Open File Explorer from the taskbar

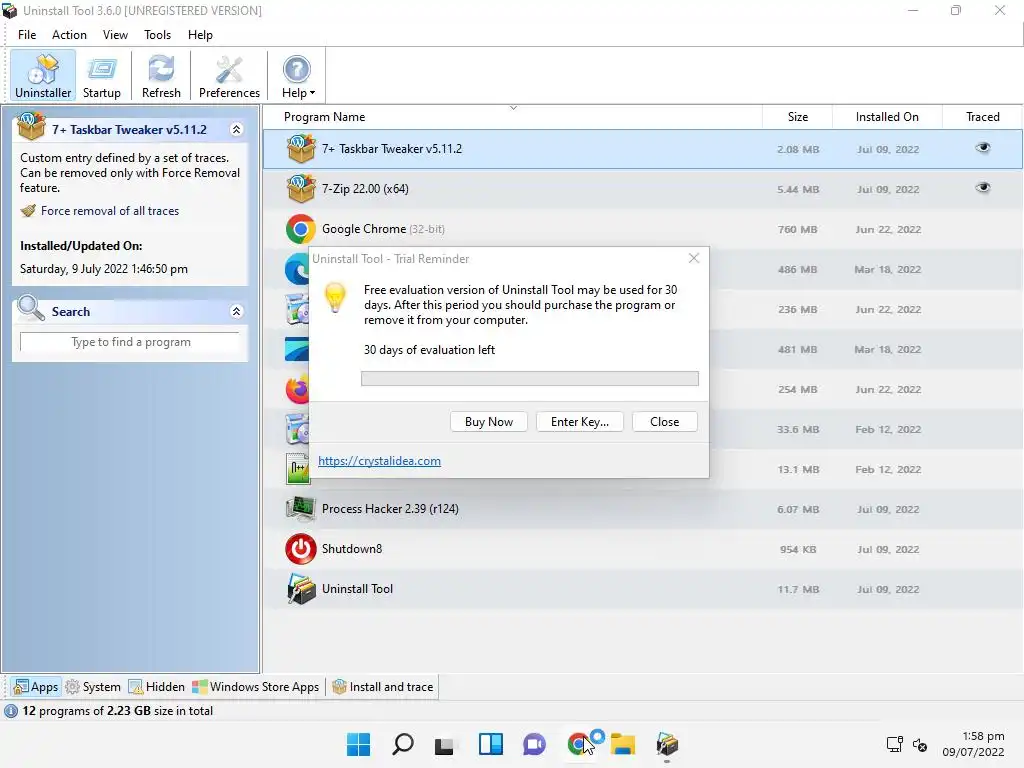point(622,744)
